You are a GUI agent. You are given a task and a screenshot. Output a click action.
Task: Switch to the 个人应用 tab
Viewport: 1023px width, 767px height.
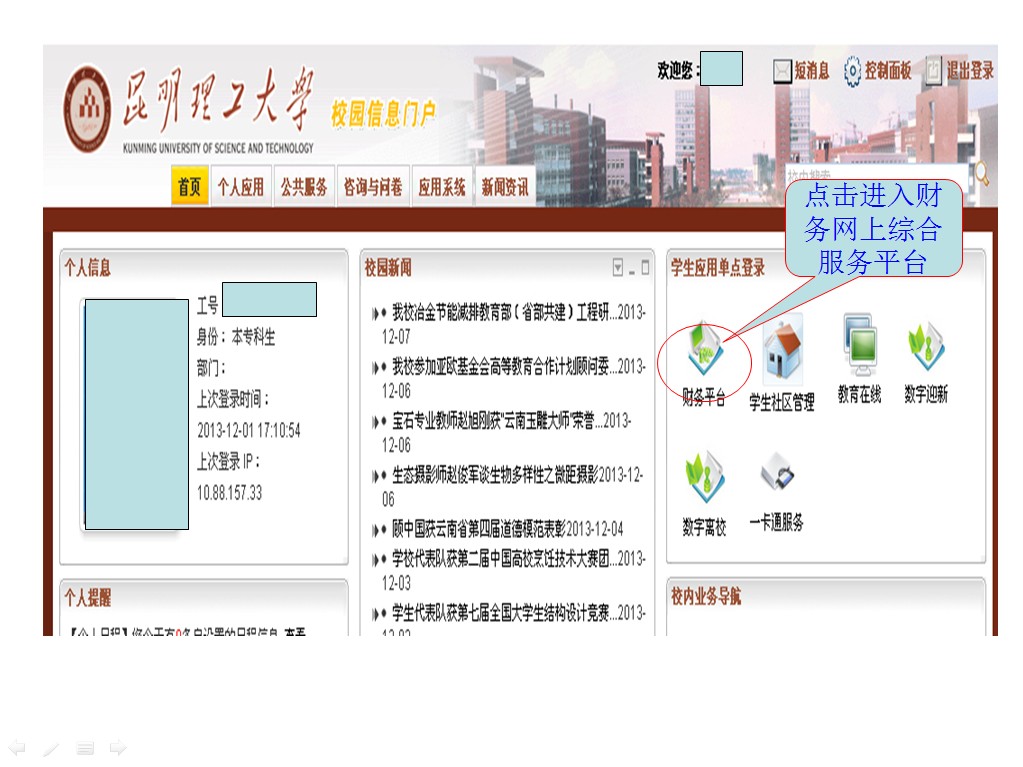click(x=240, y=187)
